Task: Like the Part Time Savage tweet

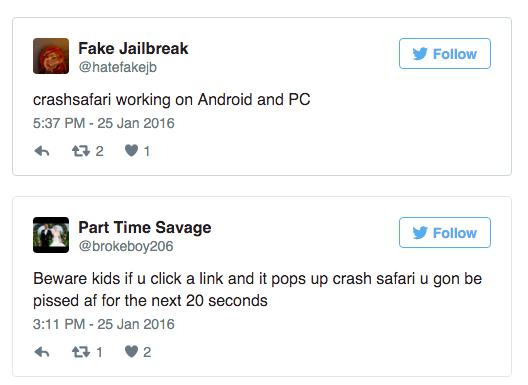Action: coord(131,352)
